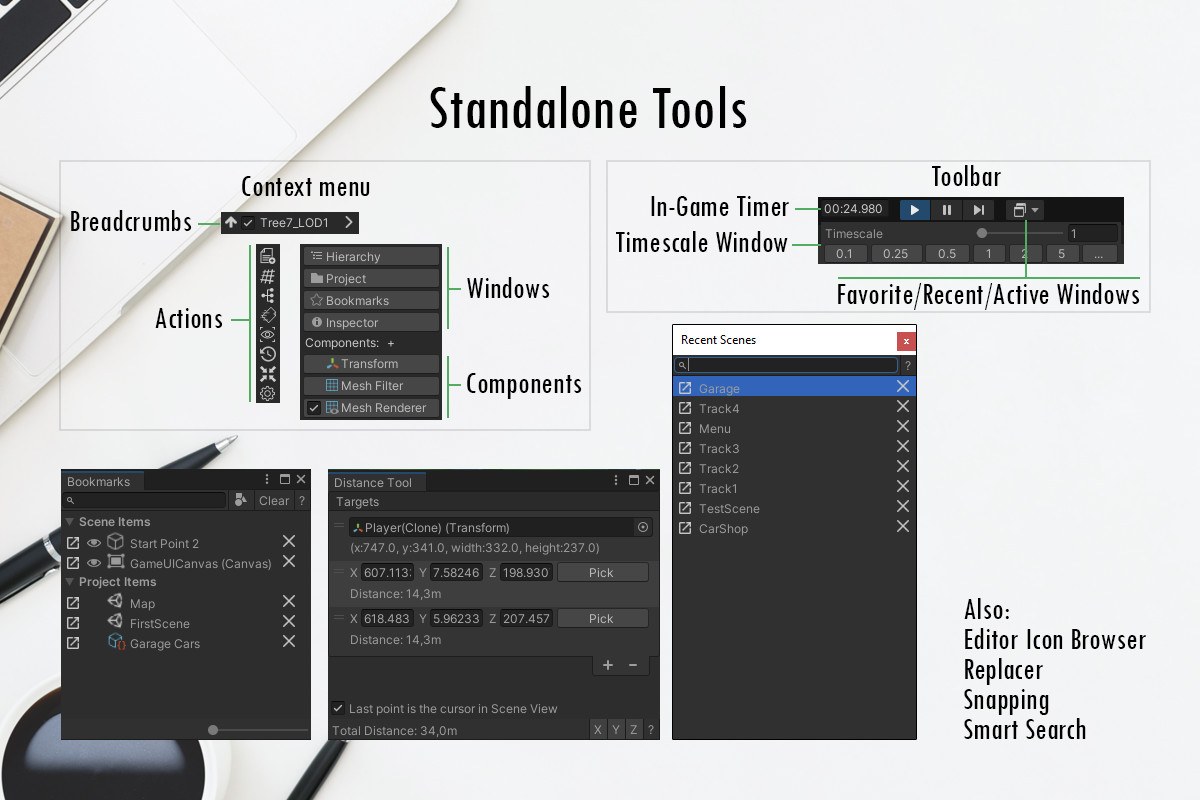This screenshot has width=1200, height=800.
Task: Open the Transform component entry
Action: point(371,364)
